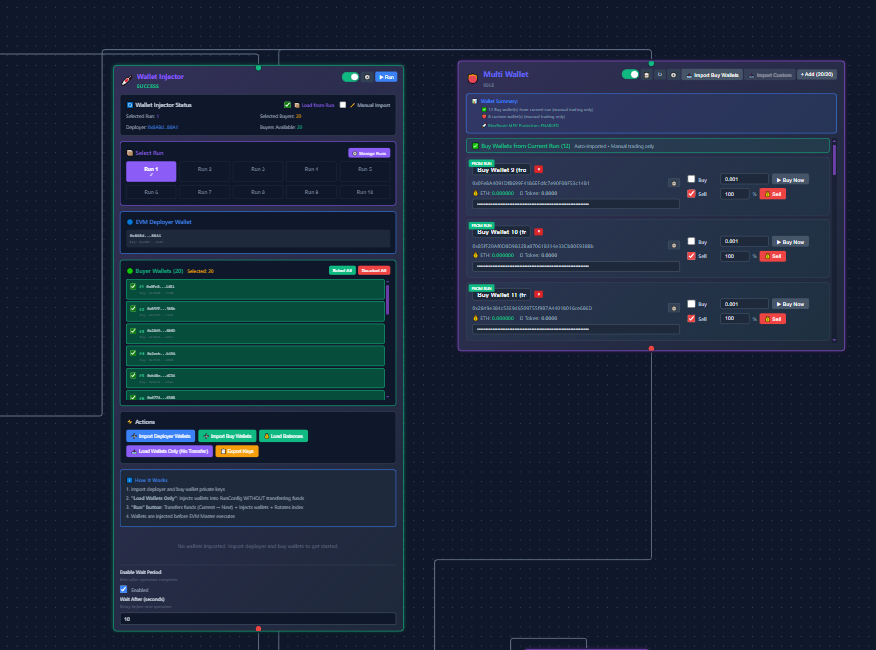Enable the Buy checkbox for Buy Wallet 9
Image resolution: width=876 pixels, height=650 pixels.
[692, 177]
